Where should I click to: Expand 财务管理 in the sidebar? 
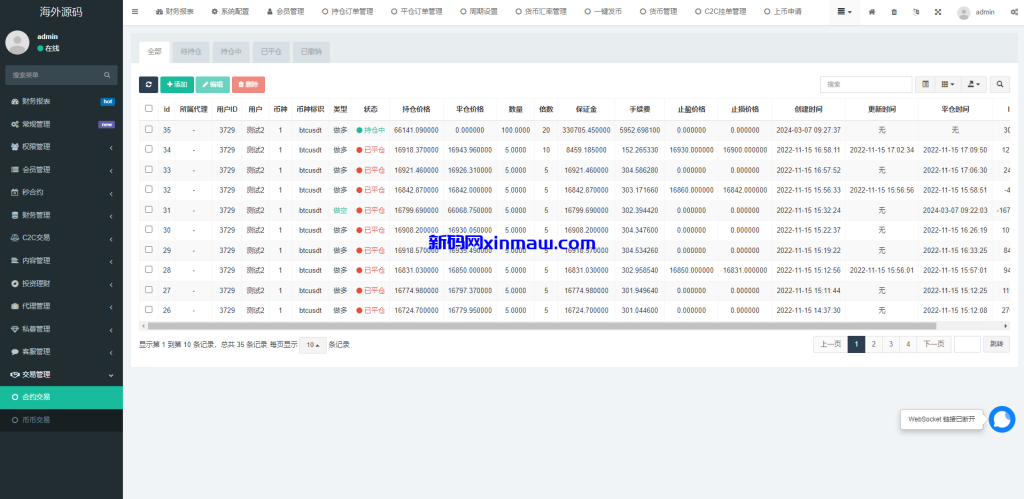tap(61, 215)
